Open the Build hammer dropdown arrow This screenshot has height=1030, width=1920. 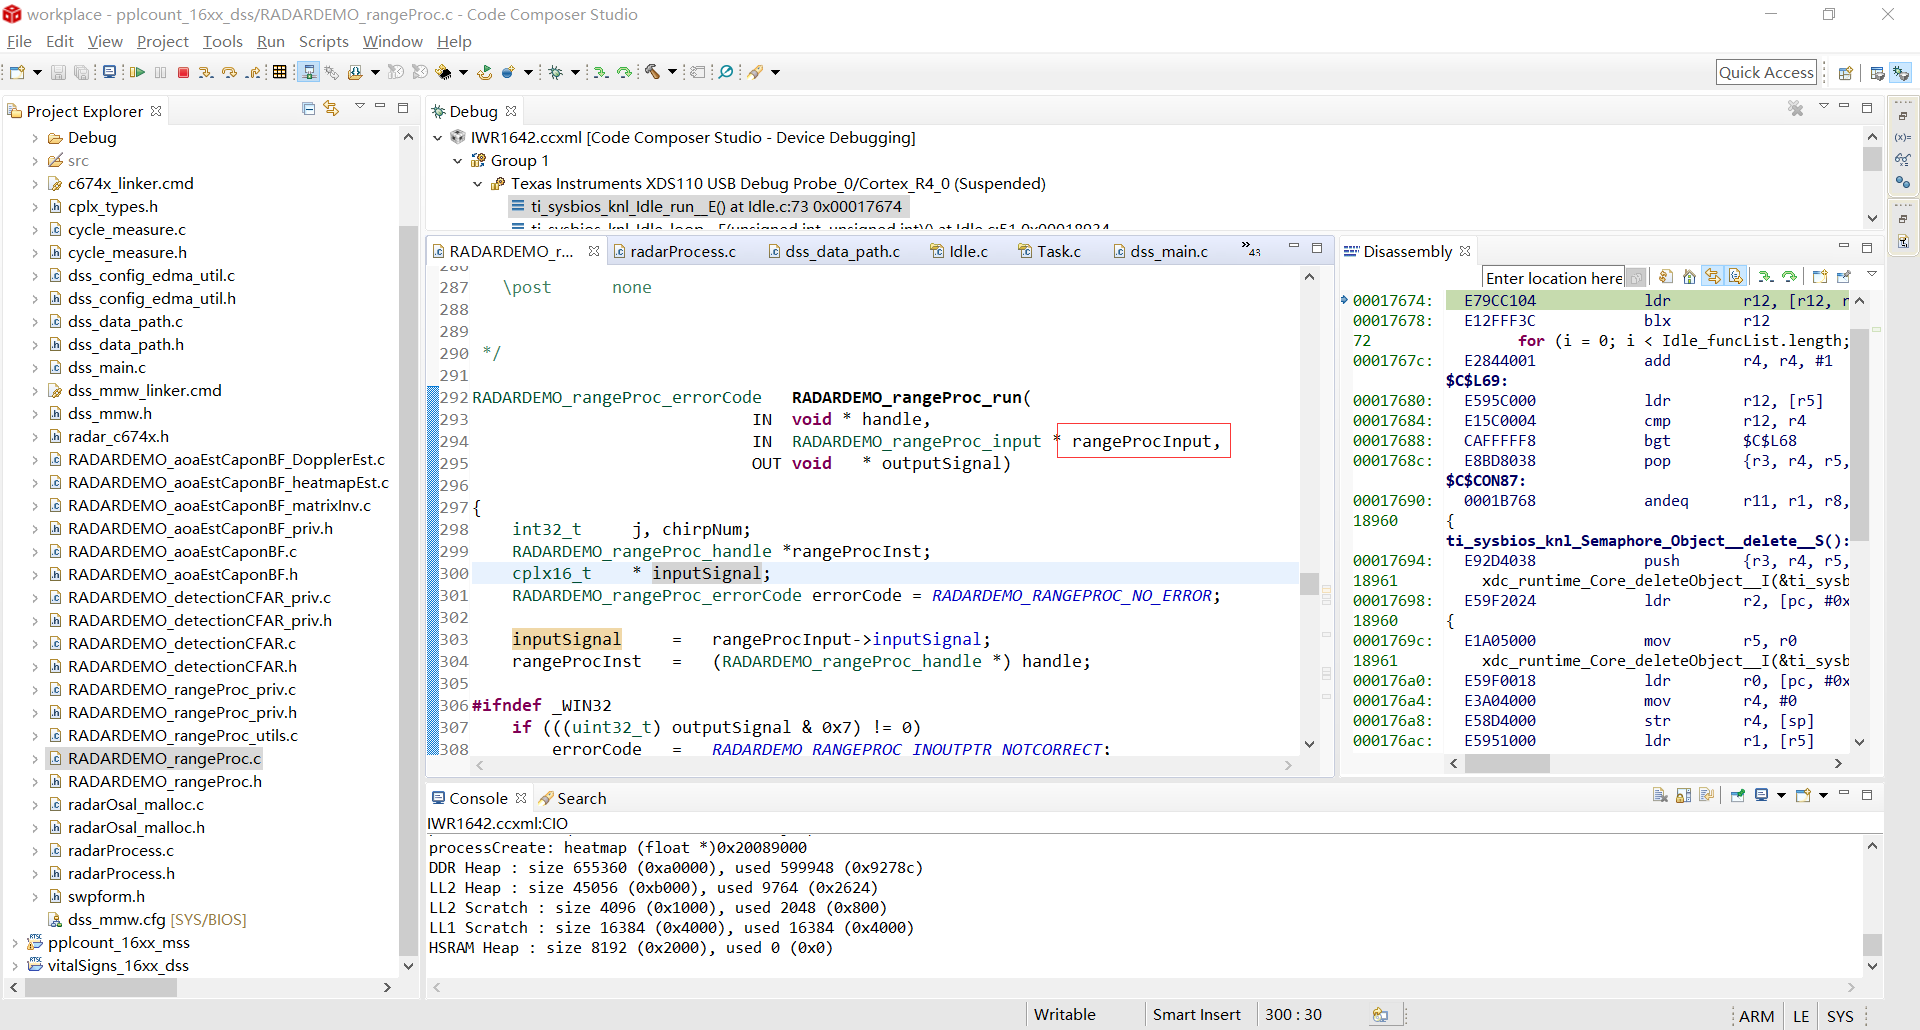(x=672, y=72)
